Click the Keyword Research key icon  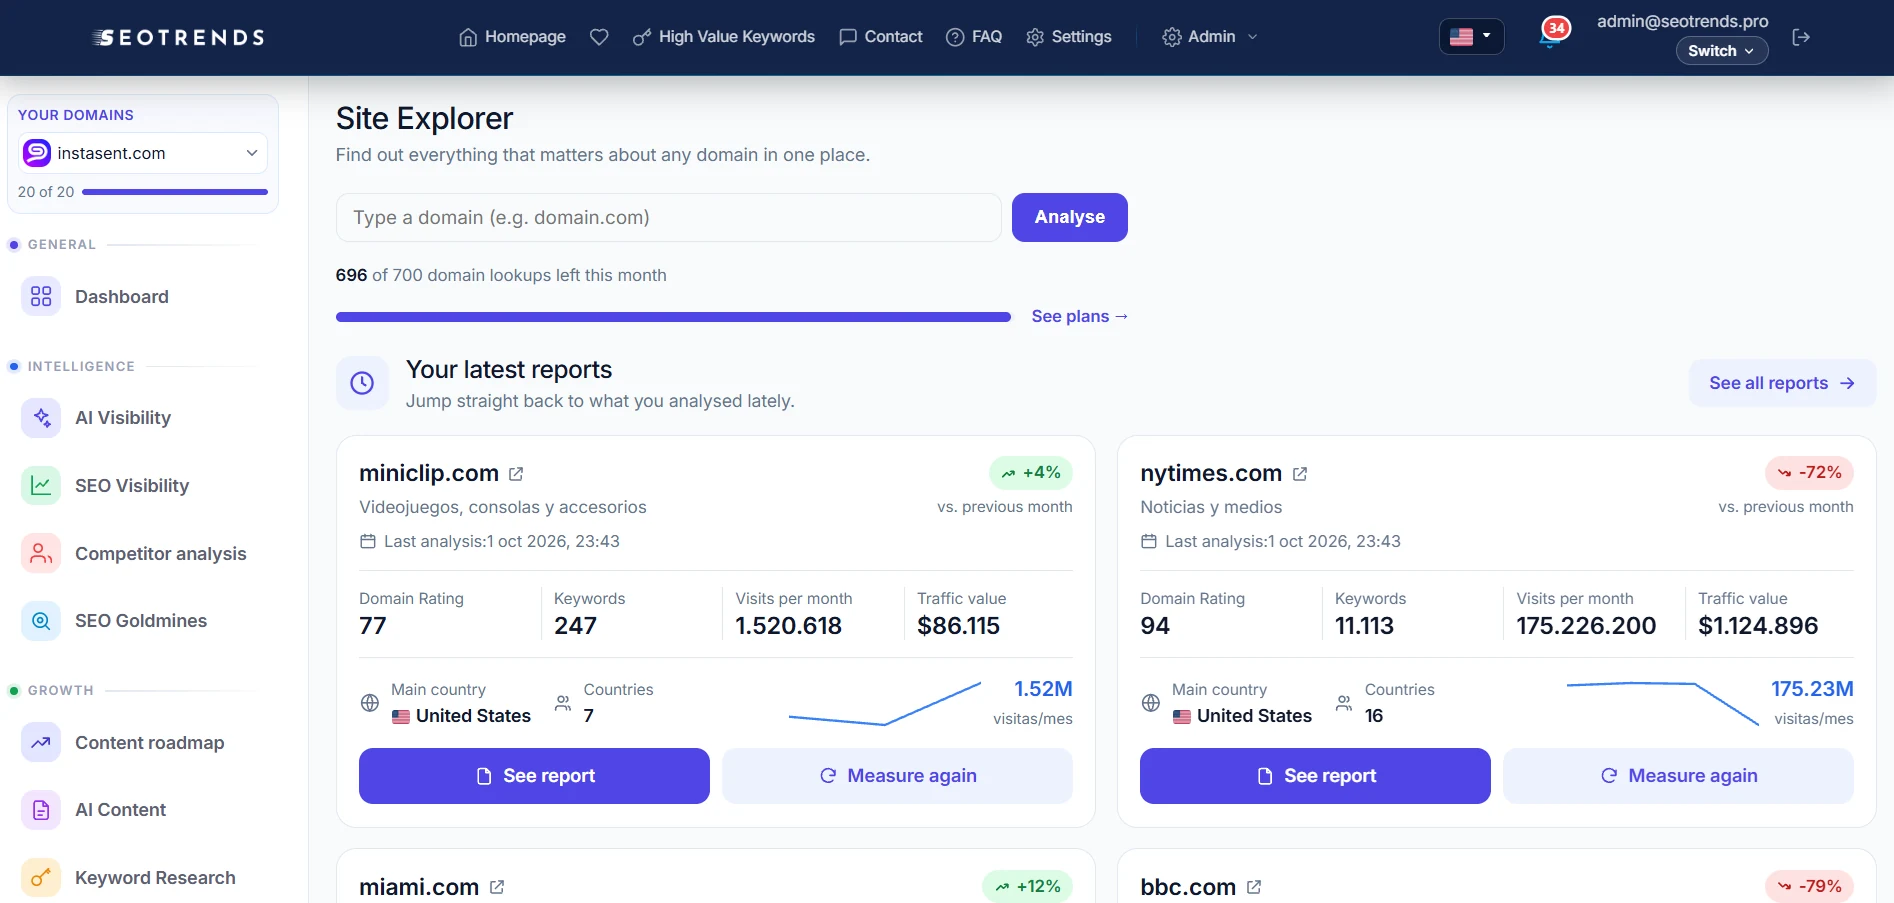click(41, 877)
